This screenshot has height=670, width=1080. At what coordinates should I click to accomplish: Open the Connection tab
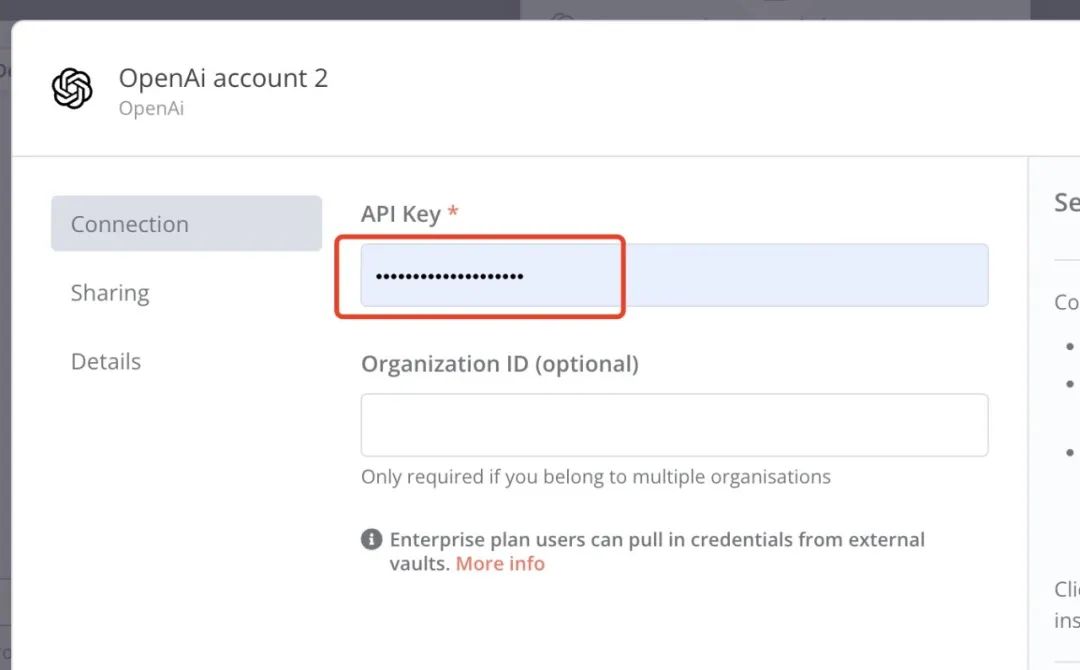pos(186,224)
